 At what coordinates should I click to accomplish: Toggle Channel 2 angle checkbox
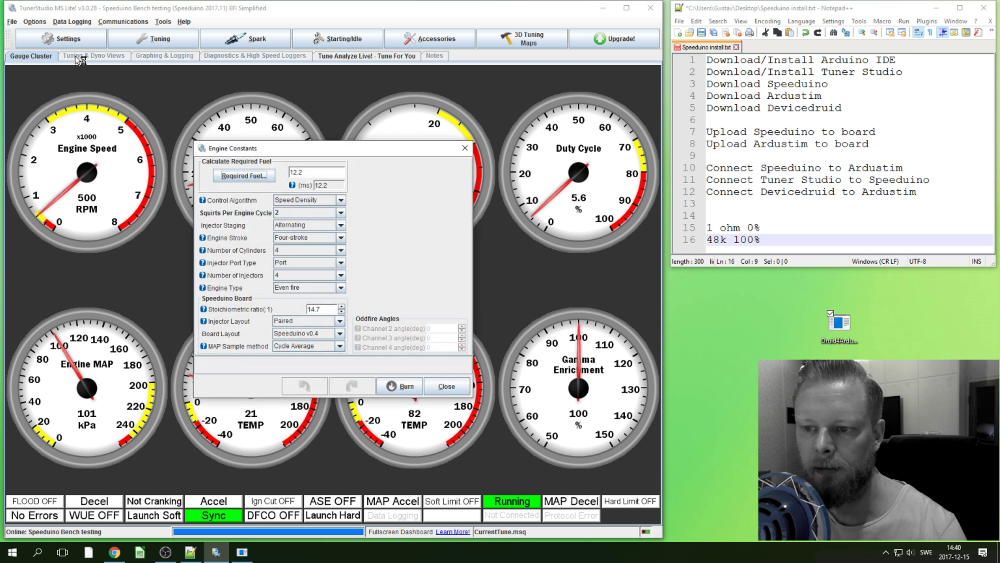coord(358,328)
